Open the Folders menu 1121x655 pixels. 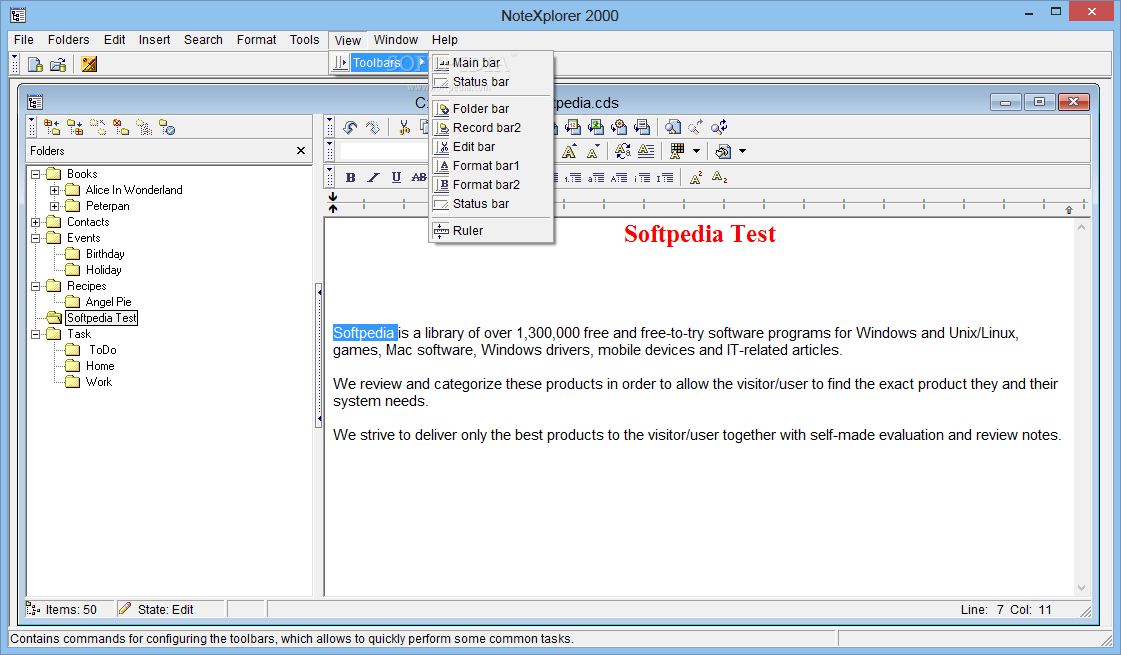[x=69, y=40]
